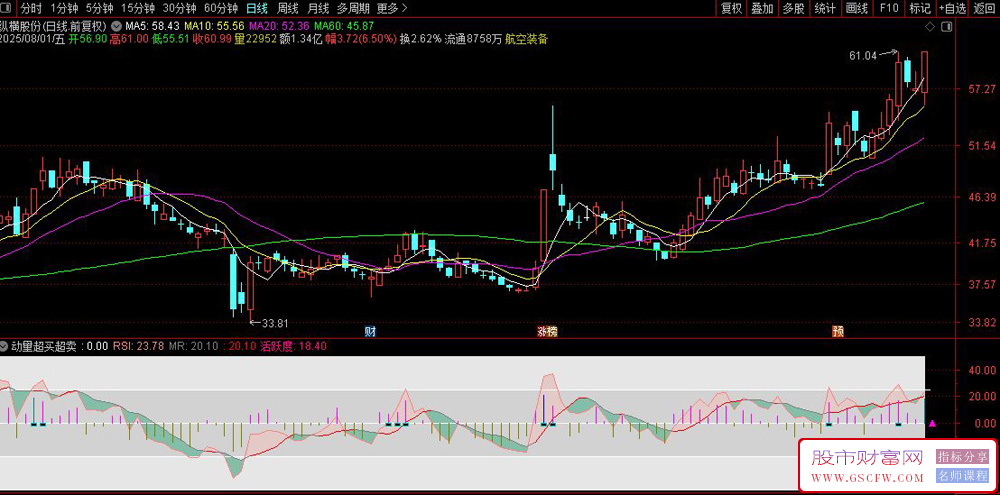Click the 41.75 price axis label
This screenshot has width=1000, height=495.
(982, 243)
